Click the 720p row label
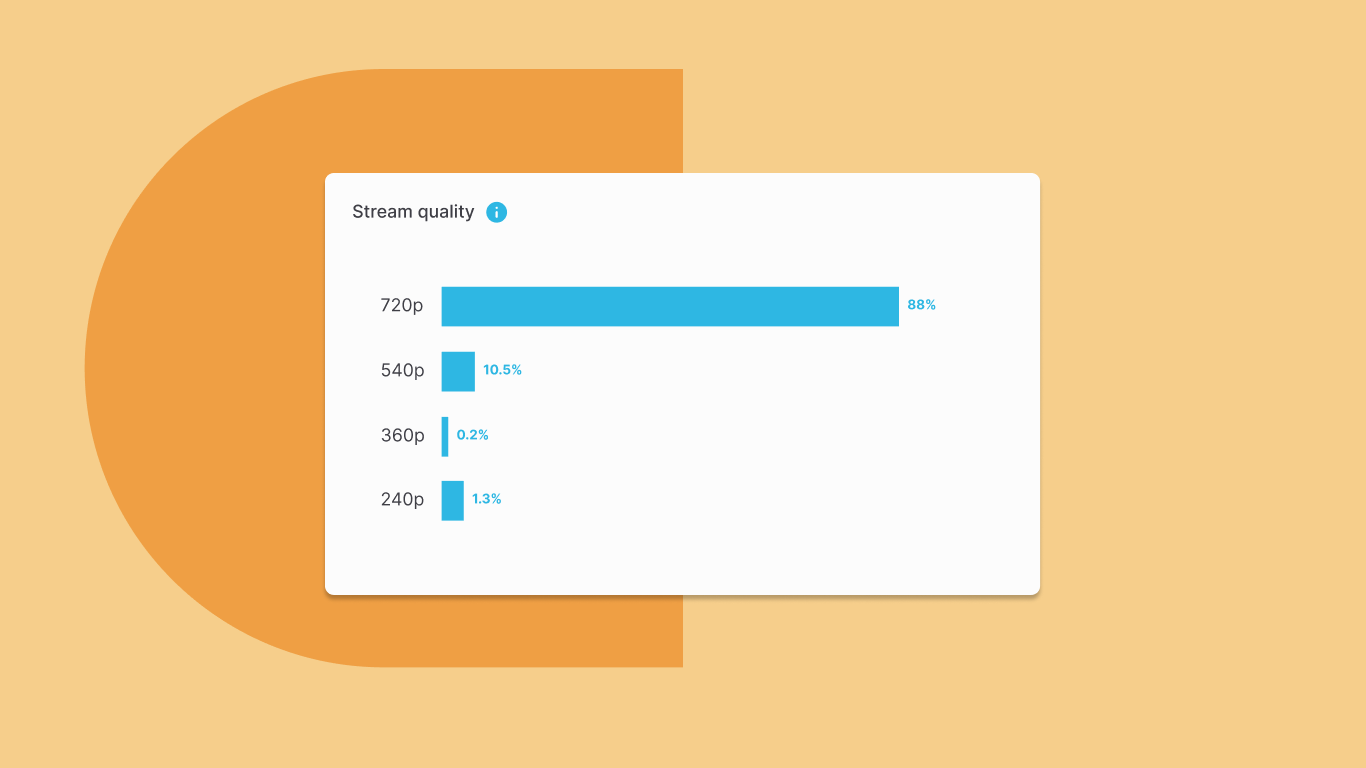 (402, 306)
